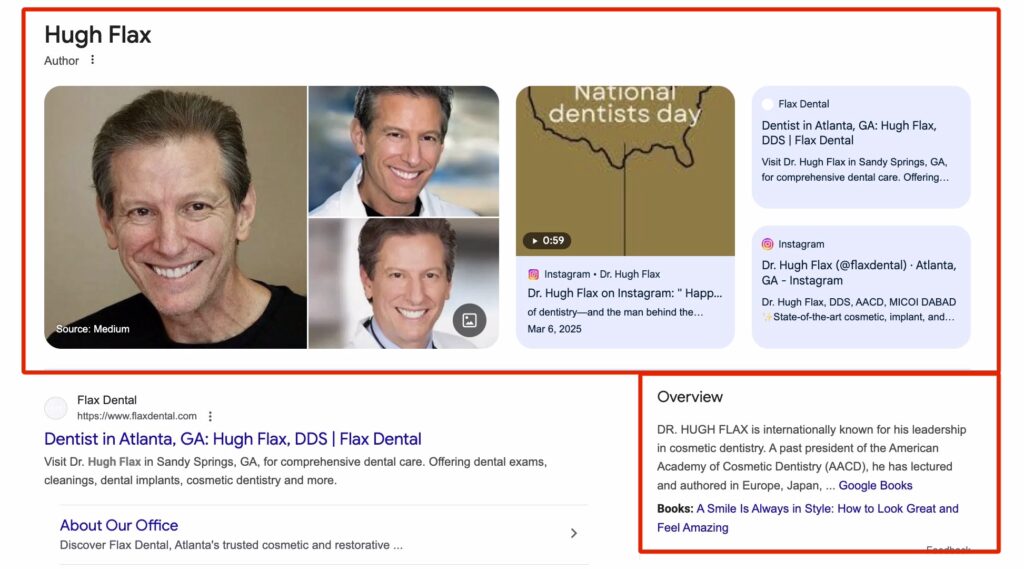Click Dr. Hugh Flax on Instagram video caption
This screenshot has width=1024, height=569.
624,294
